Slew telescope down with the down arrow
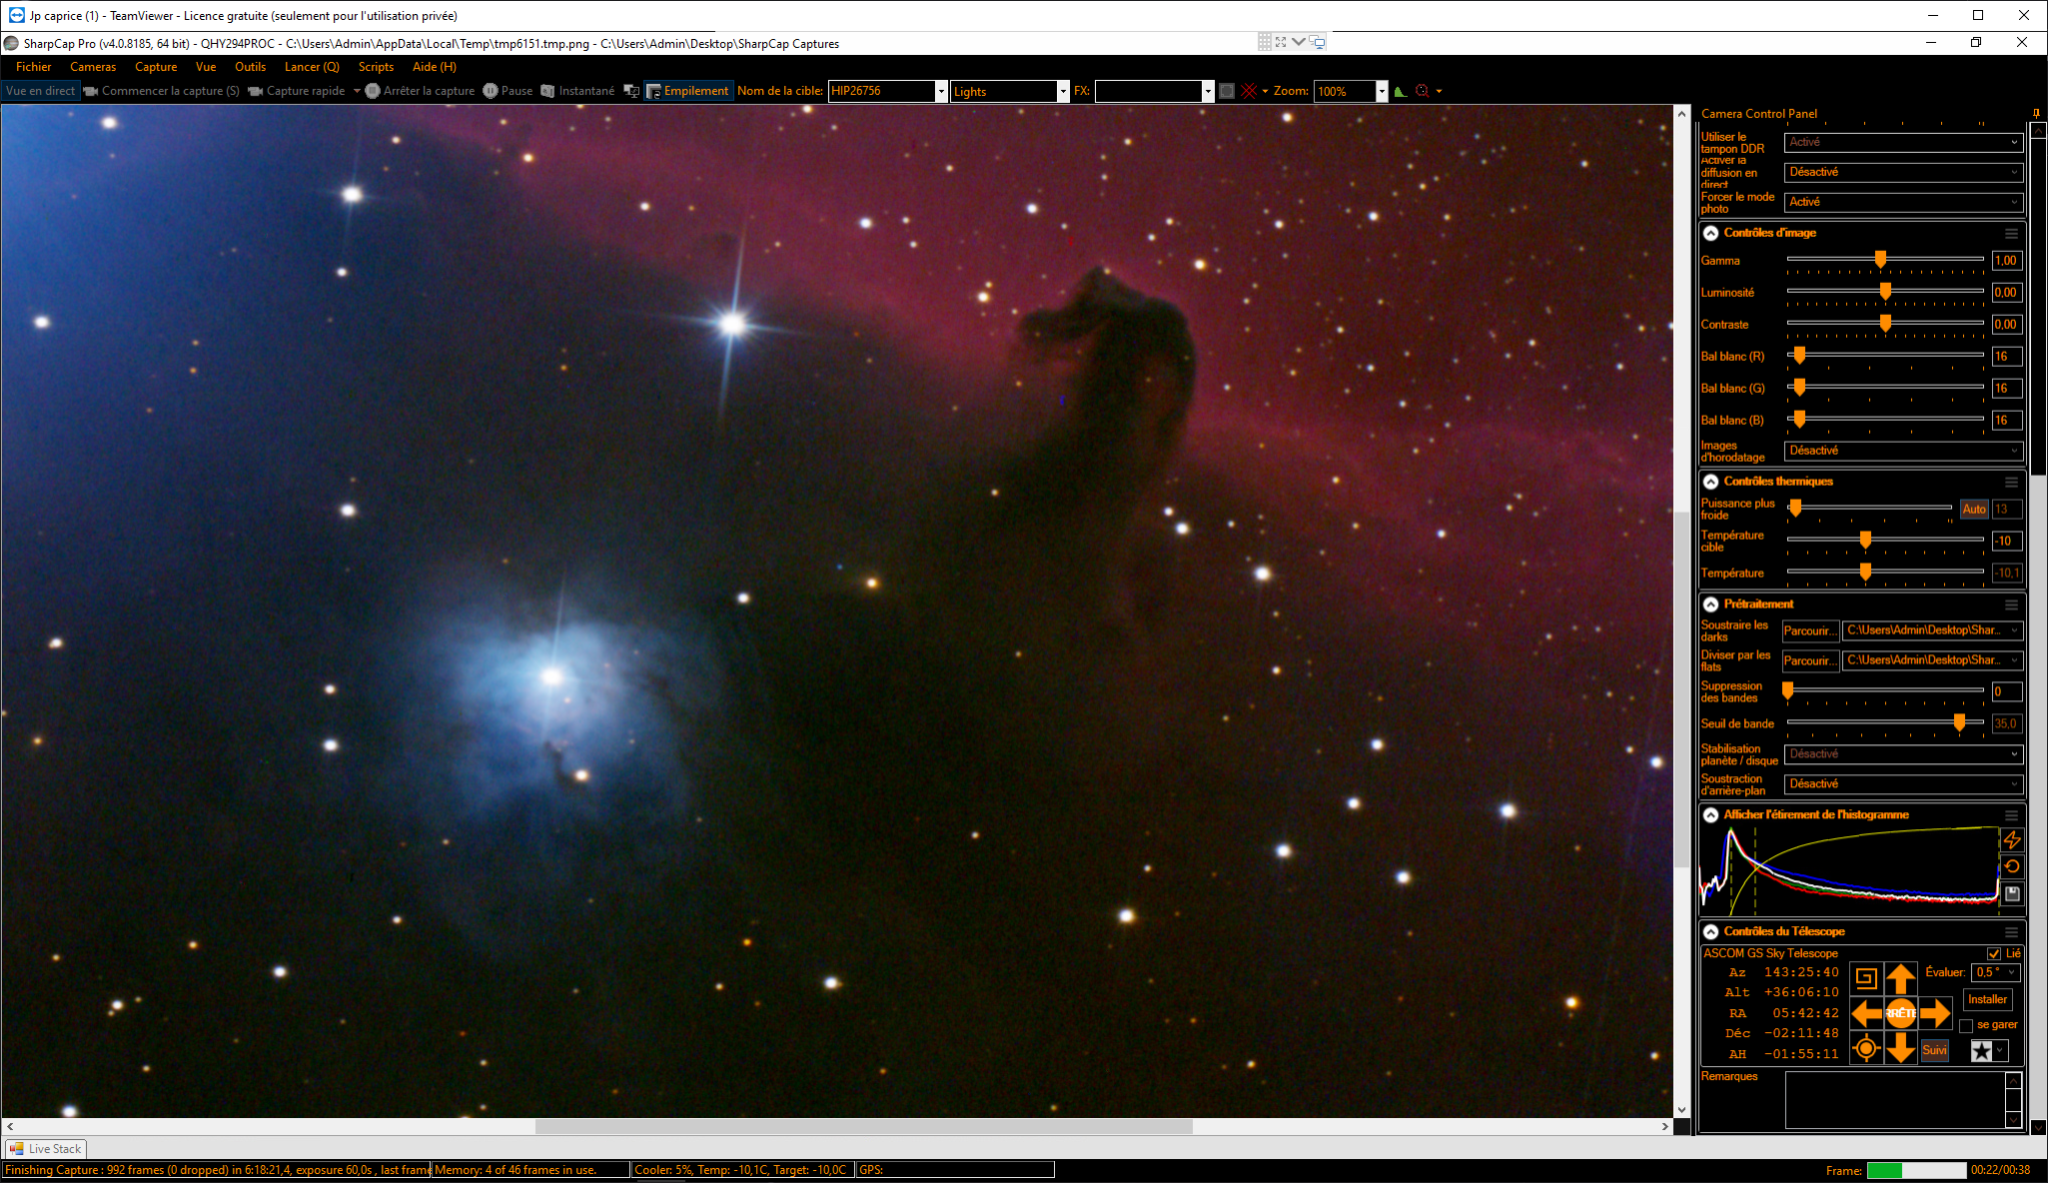This screenshot has width=2048, height=1183. point(1901,1048)
